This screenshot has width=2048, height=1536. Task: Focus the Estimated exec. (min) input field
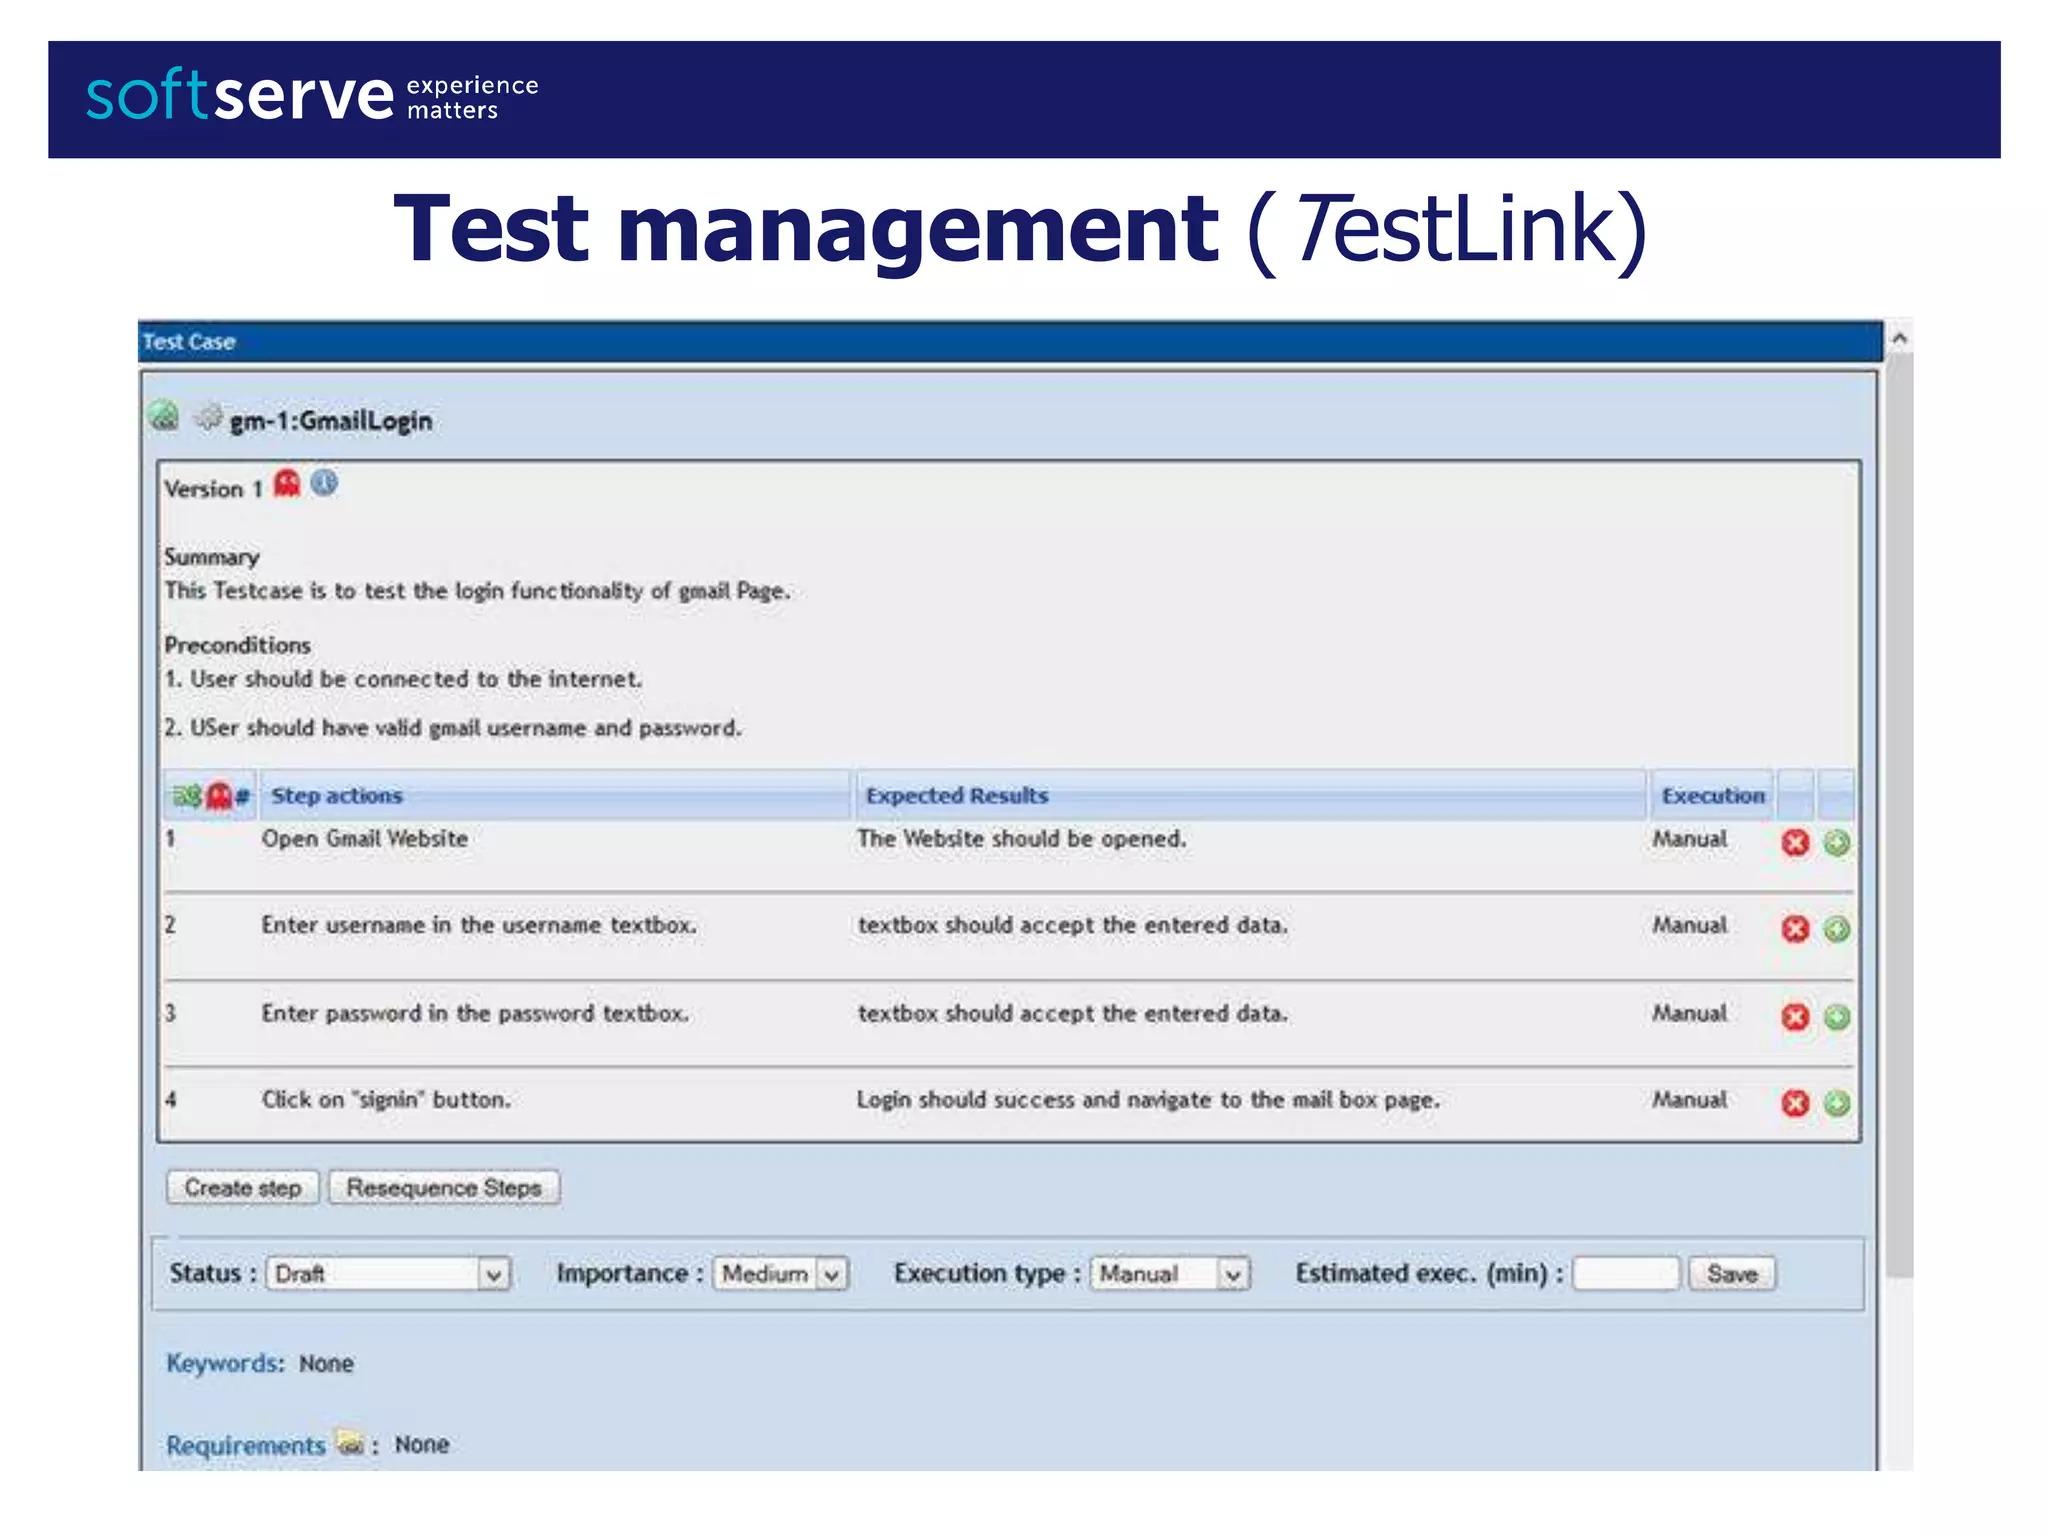tap(1626, 1274)
